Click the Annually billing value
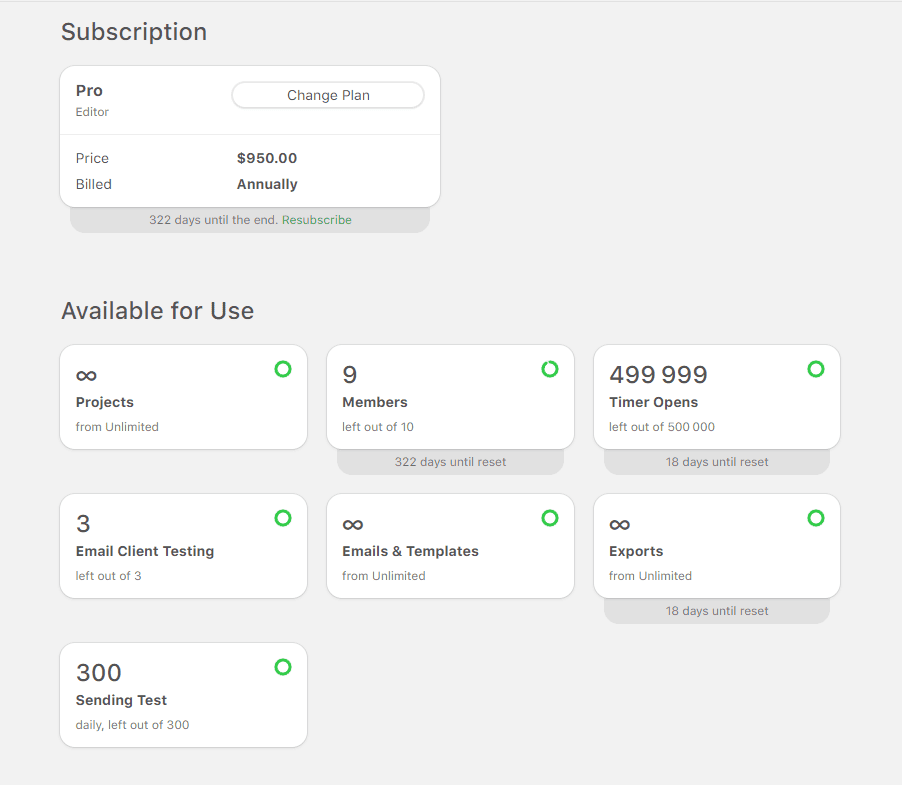The image size is (902, 785). click(266, 184)
